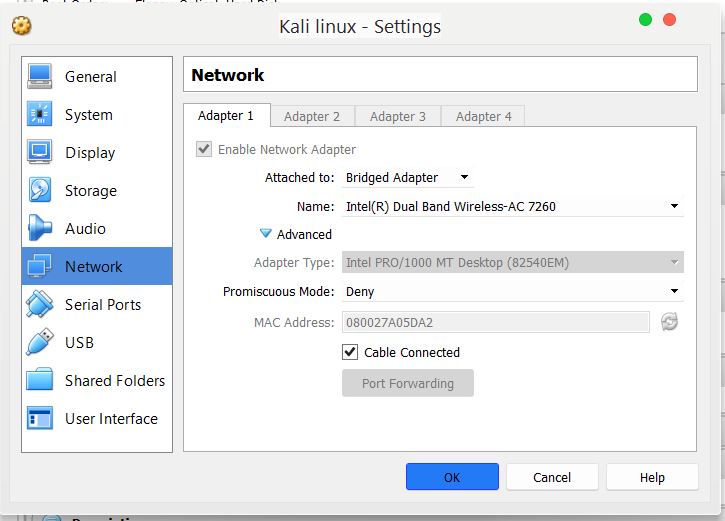
Task: Select Shared Folders in the settings list
Action: click(x=97, y=380)
